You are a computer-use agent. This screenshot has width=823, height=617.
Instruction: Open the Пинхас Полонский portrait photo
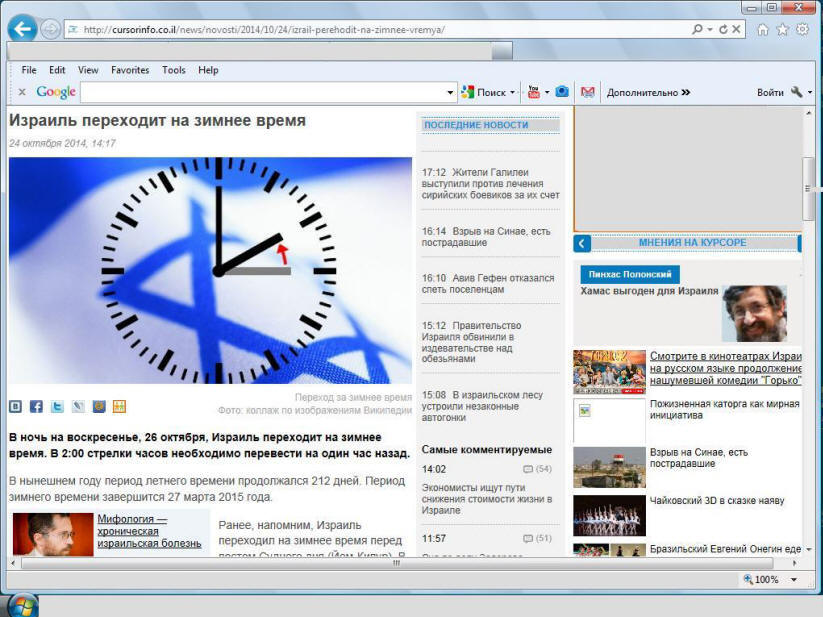pyautogui.click(x=754, y=314)
